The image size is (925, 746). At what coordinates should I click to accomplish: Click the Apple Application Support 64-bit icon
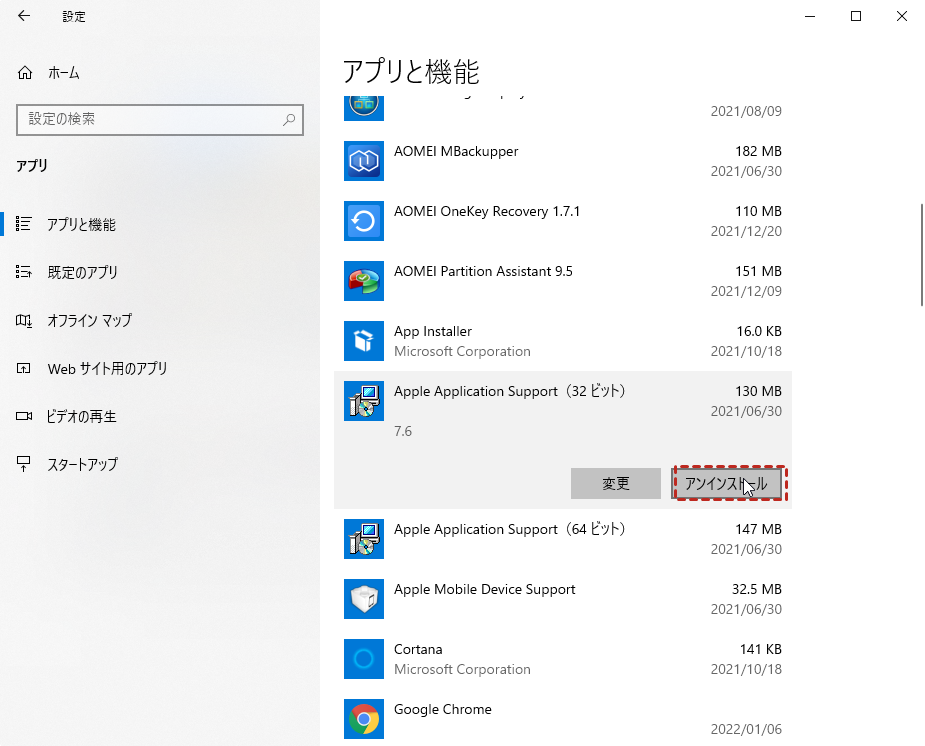point(364,539)
